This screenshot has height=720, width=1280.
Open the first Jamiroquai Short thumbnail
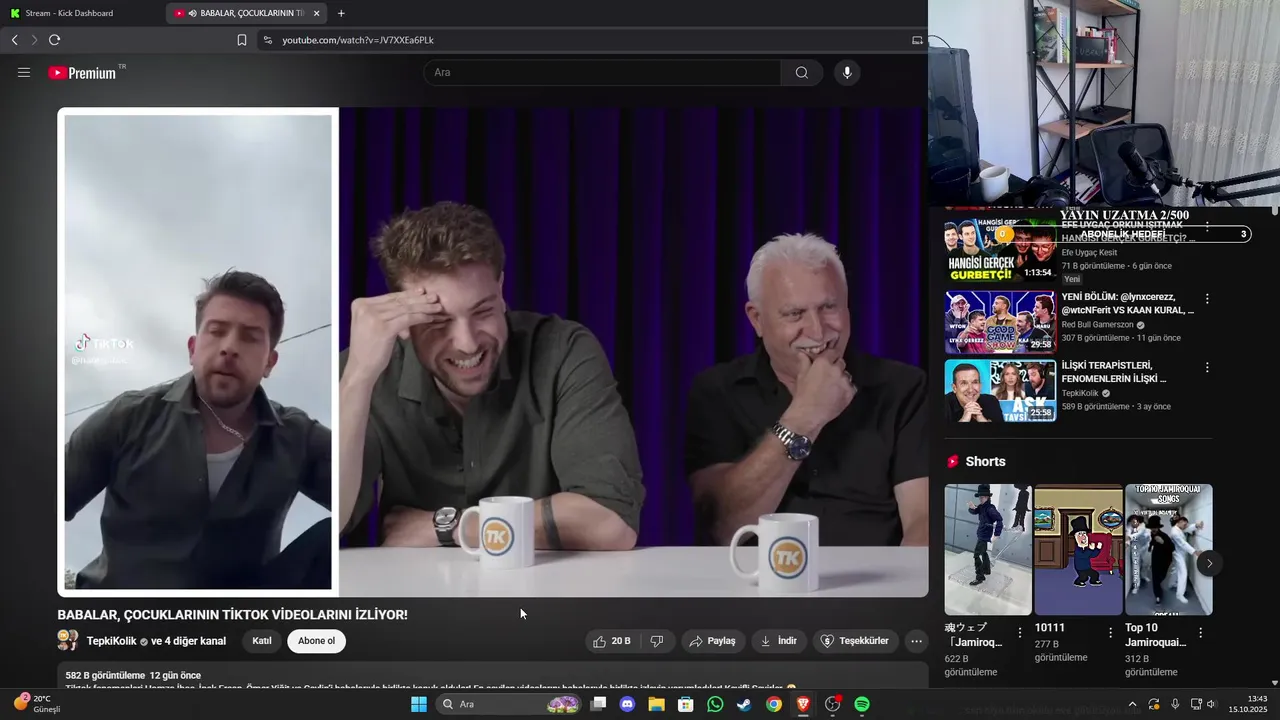[x=988, y=550]
